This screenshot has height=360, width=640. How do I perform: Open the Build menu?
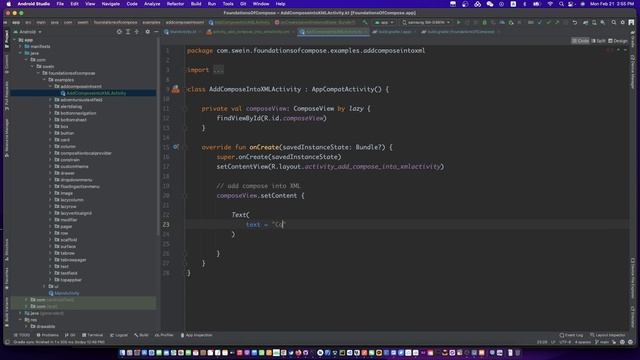[x=196, y=4]
